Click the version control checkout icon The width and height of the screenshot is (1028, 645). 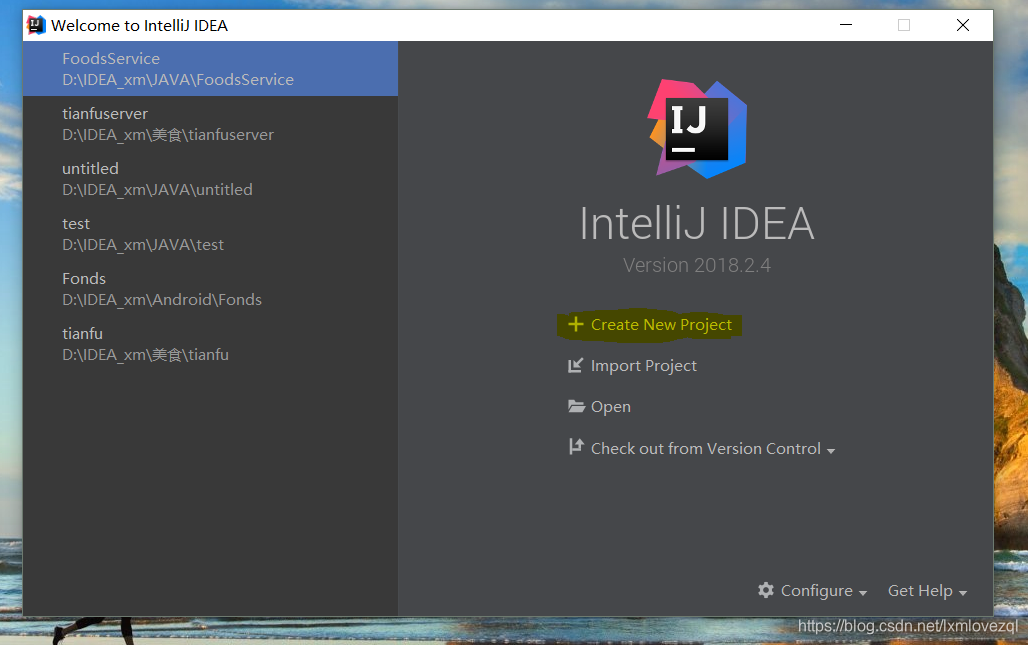click(x=576, y=447)
